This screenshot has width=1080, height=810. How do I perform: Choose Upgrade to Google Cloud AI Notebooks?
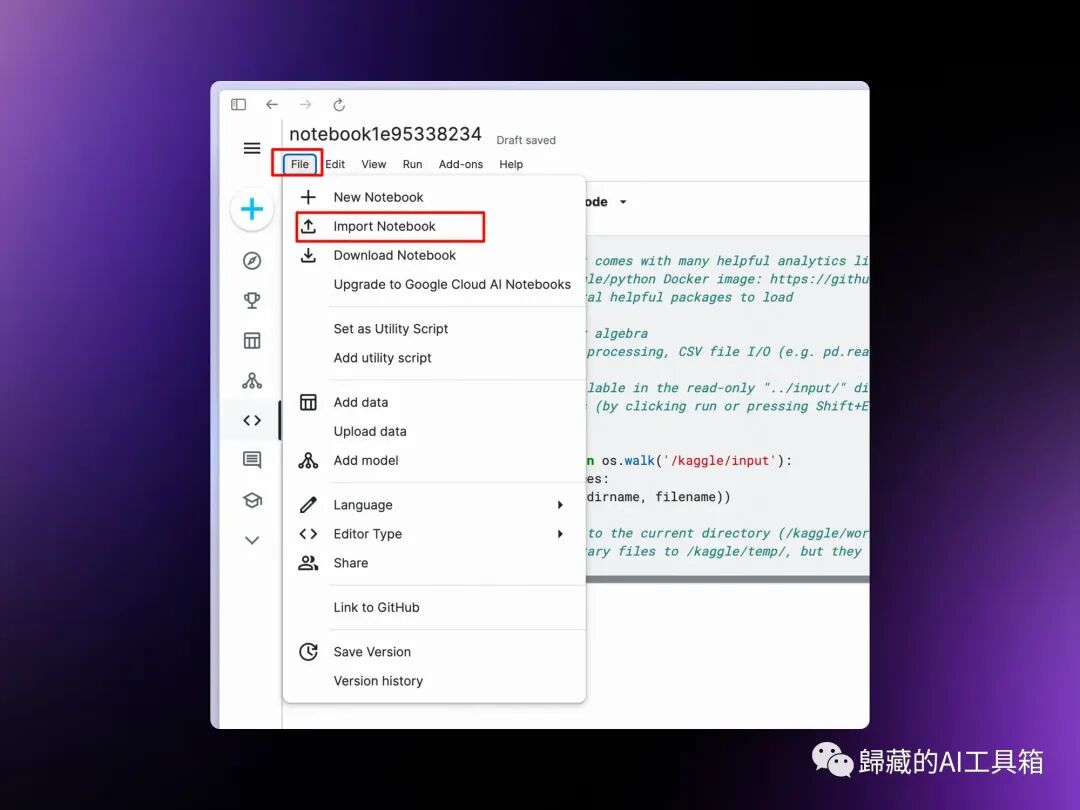point(434,284)
